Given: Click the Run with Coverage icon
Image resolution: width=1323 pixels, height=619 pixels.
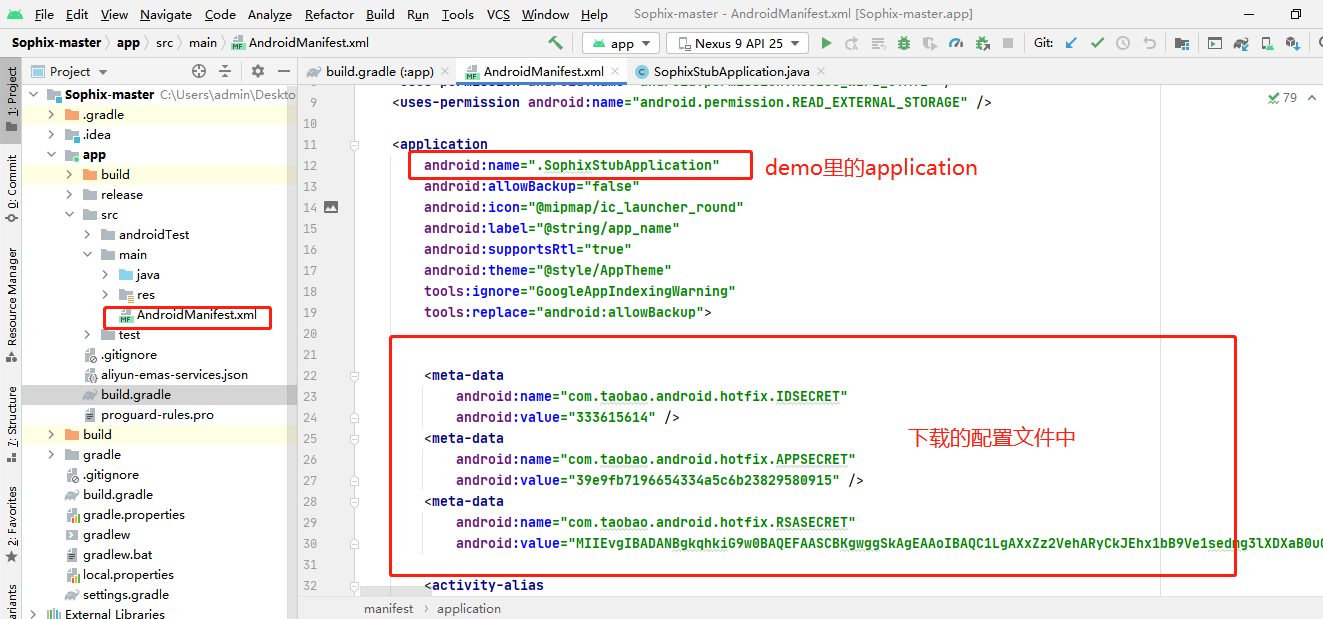Looking at the screenshot, I should pyautogui.click(x=930, y=43).
